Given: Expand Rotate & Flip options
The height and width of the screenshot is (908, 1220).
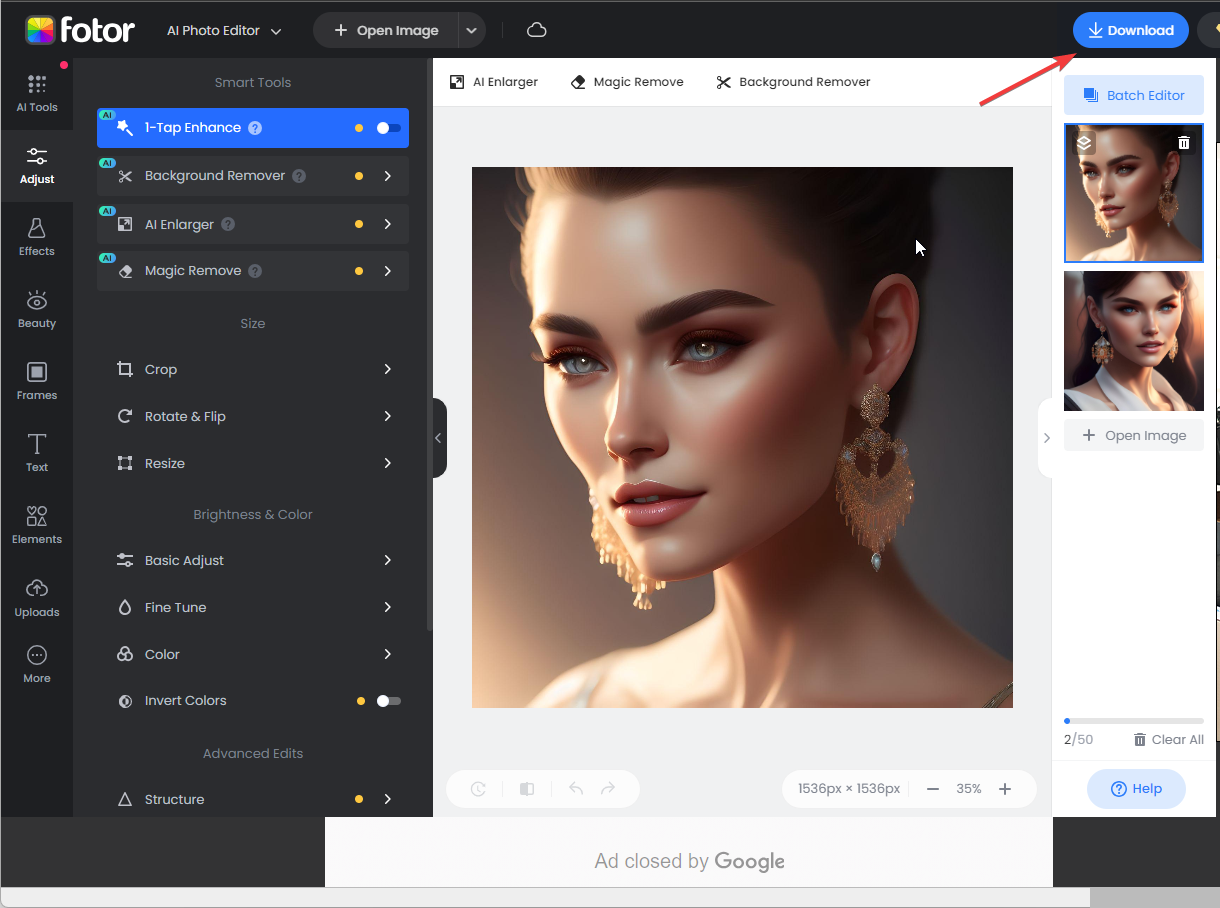Looking at the screenshot, I should coord(253,417).
